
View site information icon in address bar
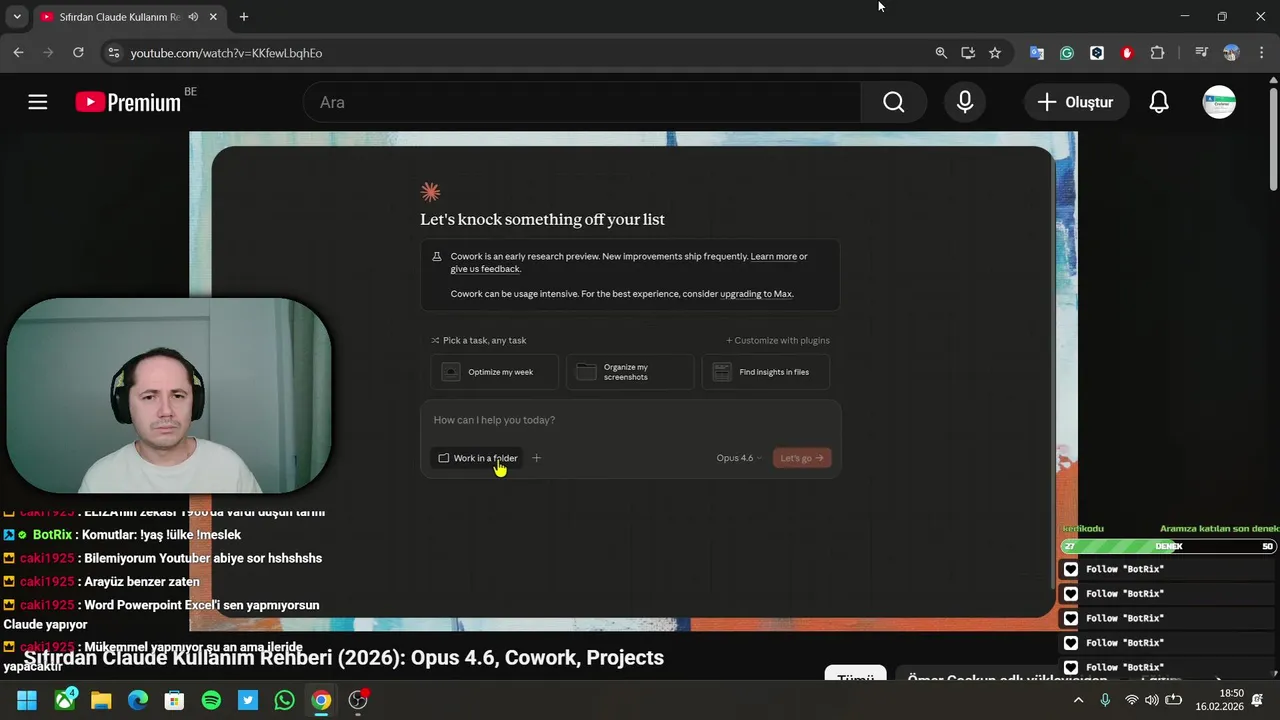[113, 53]
